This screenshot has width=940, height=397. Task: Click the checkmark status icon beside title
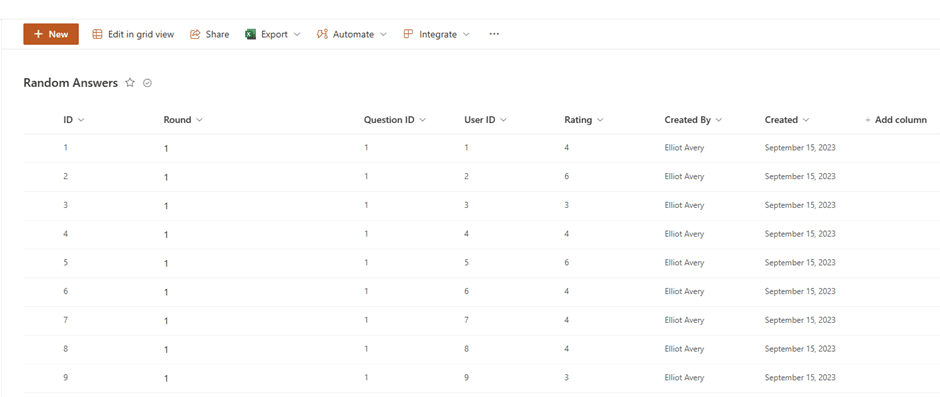[x=147, y=83]
